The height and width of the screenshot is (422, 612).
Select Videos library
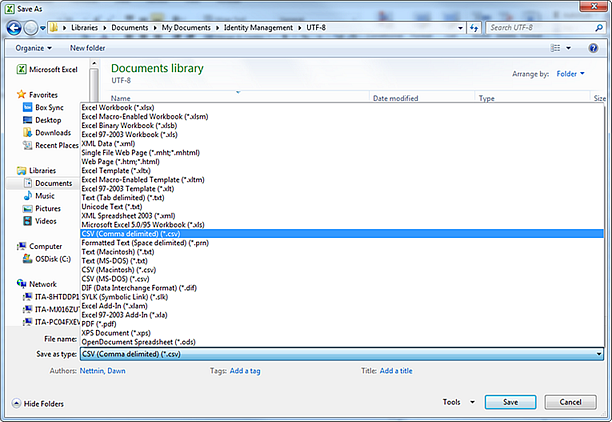pyautogui.click(x=40, y=221)
